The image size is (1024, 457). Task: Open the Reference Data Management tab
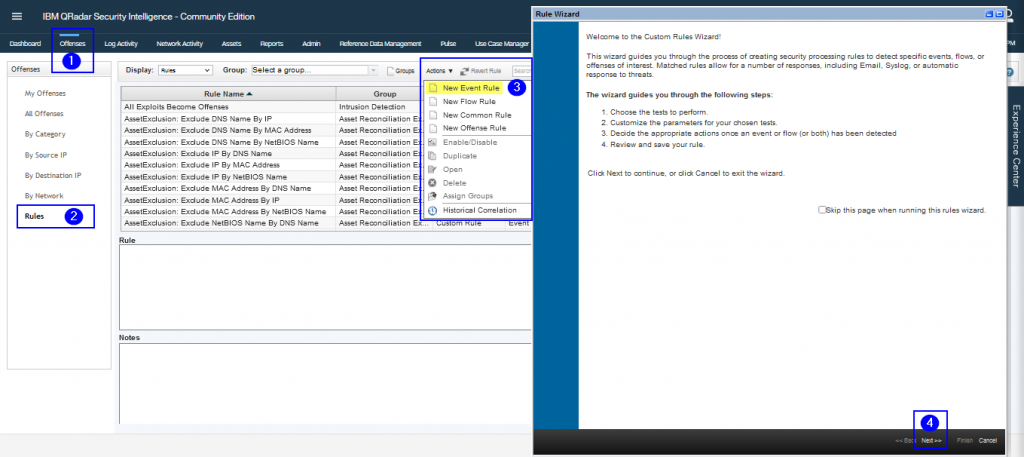pyautogui.click(x=380, y=44)
